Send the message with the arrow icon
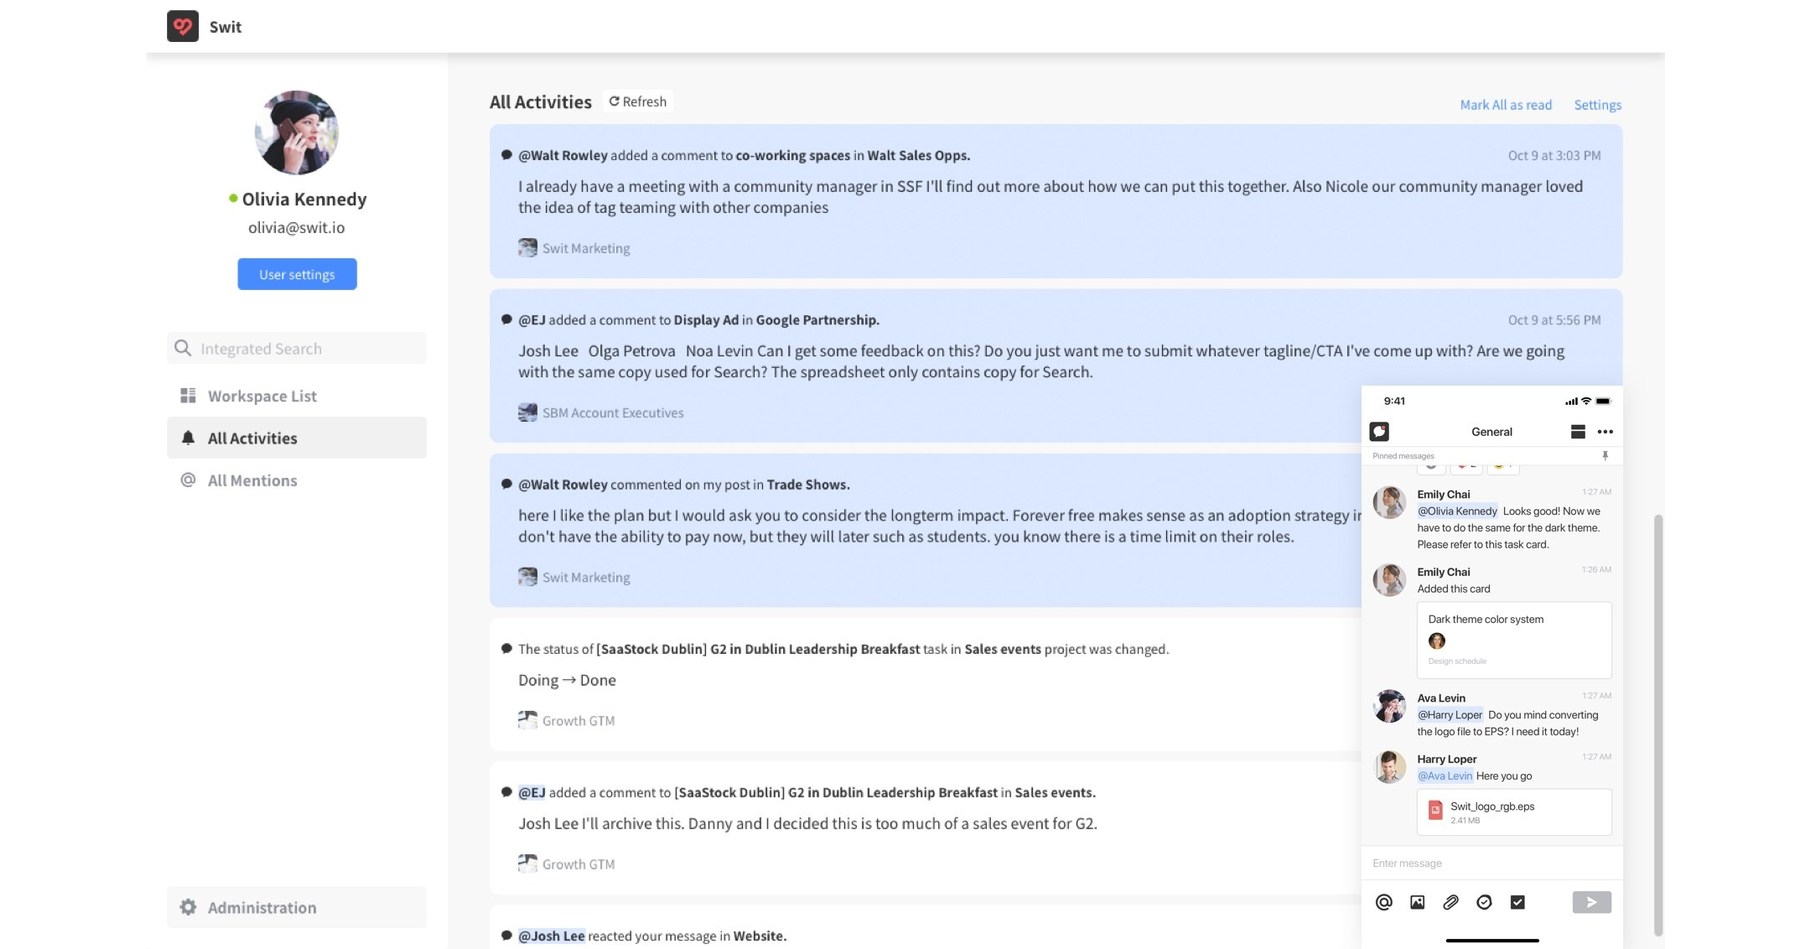 point(1591,901)
